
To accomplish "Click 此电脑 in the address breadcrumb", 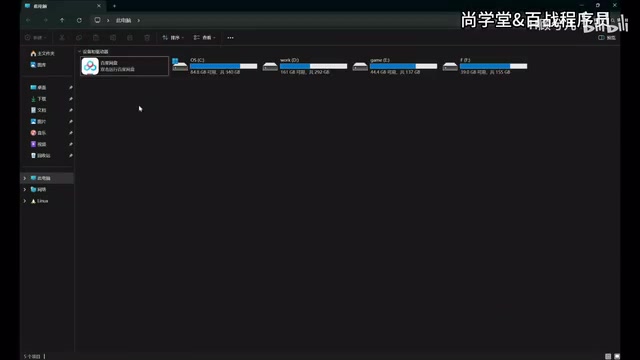I will [124, 20].
